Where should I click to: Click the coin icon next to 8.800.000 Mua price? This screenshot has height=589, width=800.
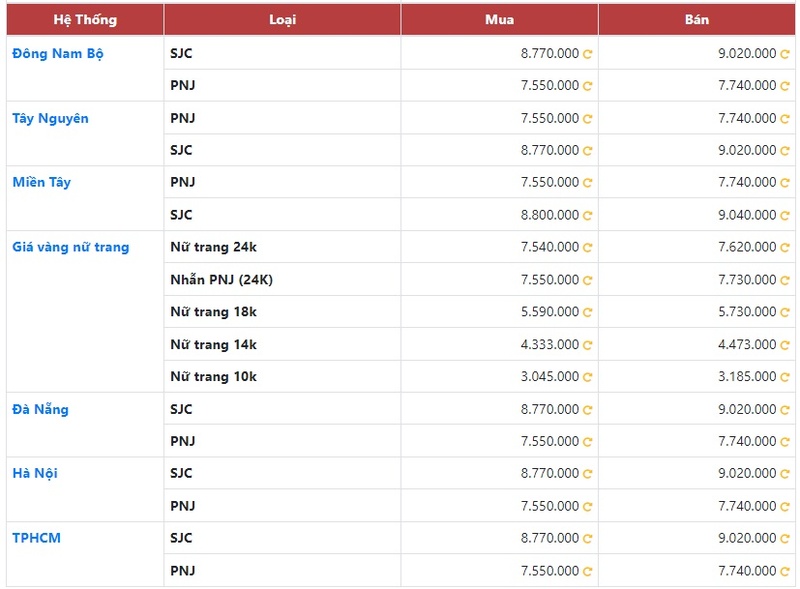point(587,216)
